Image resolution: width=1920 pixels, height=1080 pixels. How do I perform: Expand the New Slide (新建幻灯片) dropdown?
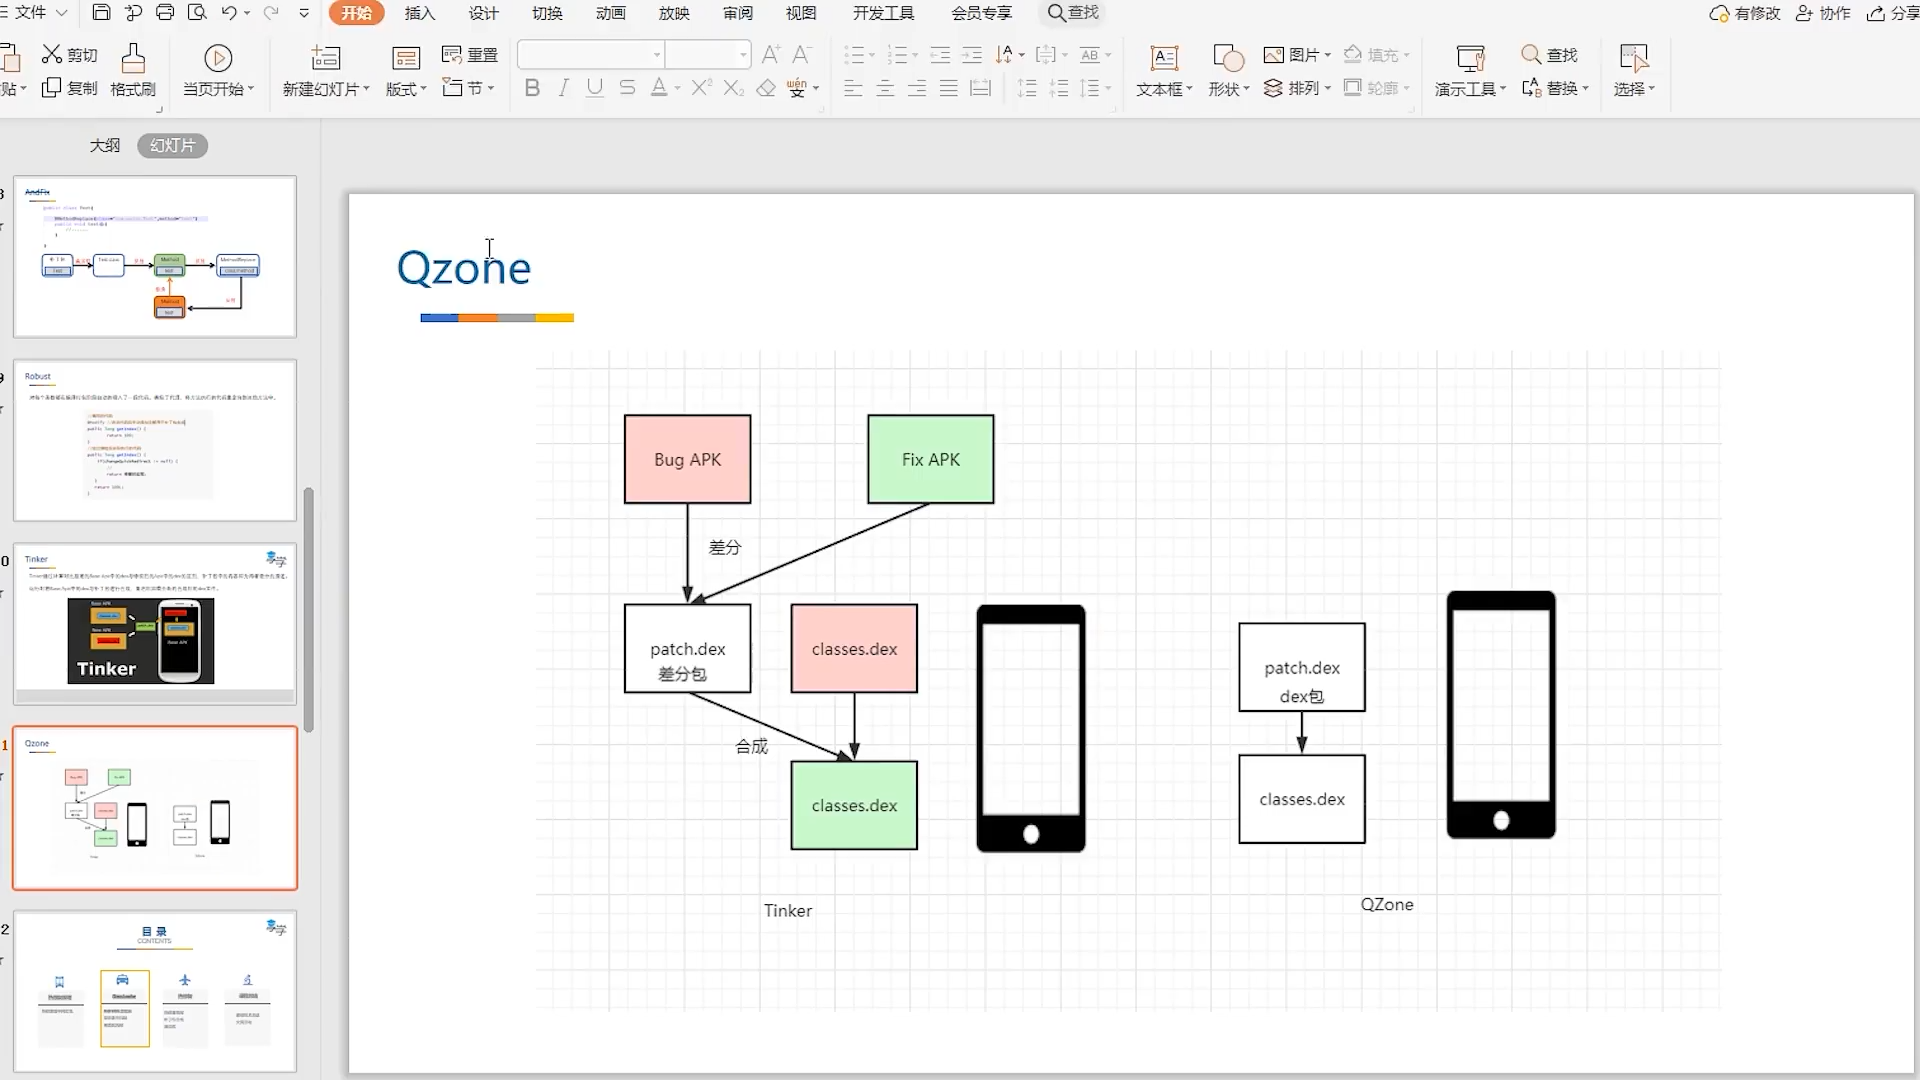tap(366, 89)
